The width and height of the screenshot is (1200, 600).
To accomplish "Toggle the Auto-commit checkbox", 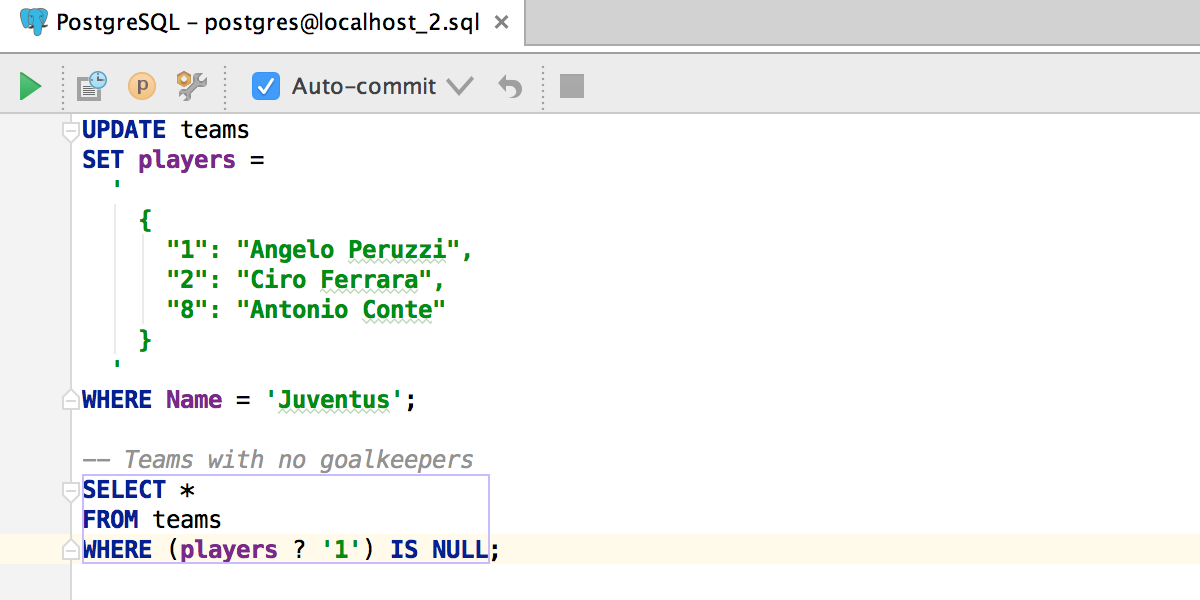I will click(x=266, y=86).
